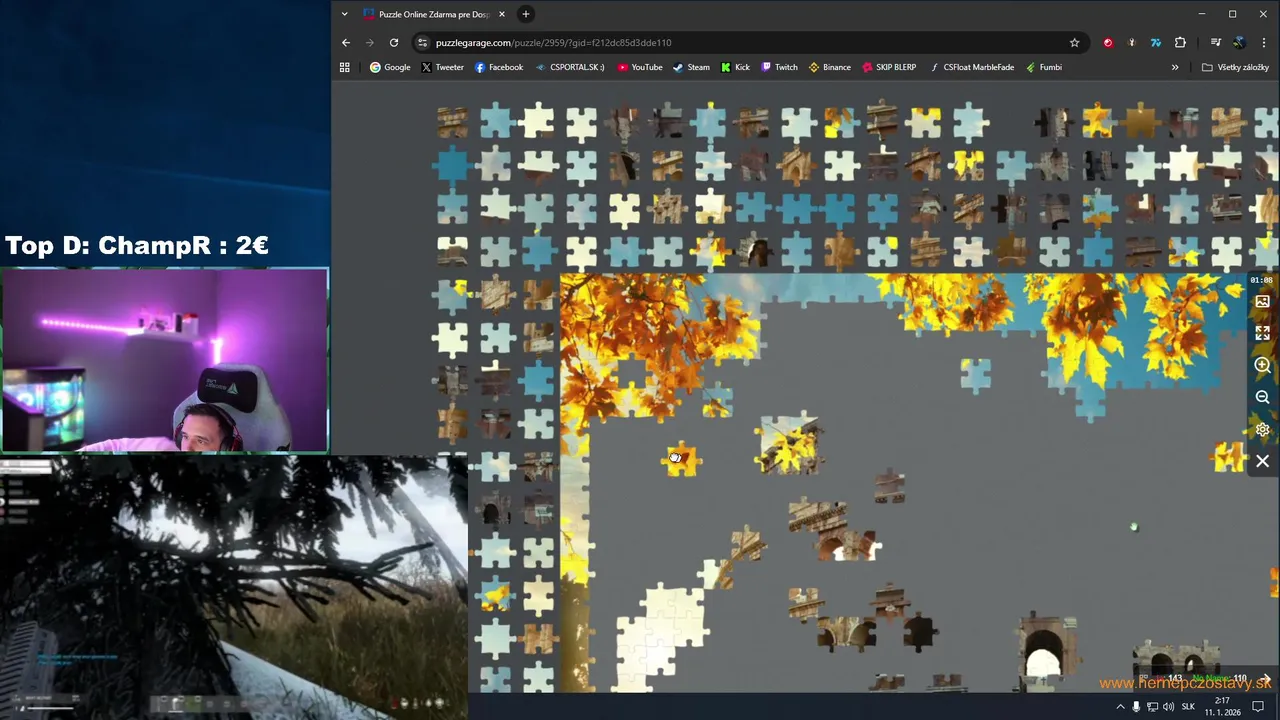
Task: Switch SLK keyboard language
Action: [x=1188, y=707]
